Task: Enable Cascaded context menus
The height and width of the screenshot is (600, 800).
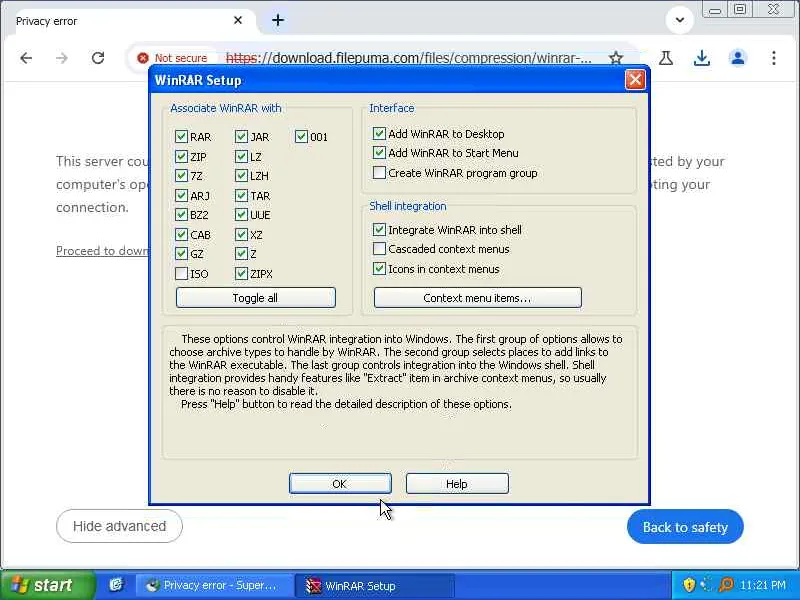Action: [x=379, y=248]
